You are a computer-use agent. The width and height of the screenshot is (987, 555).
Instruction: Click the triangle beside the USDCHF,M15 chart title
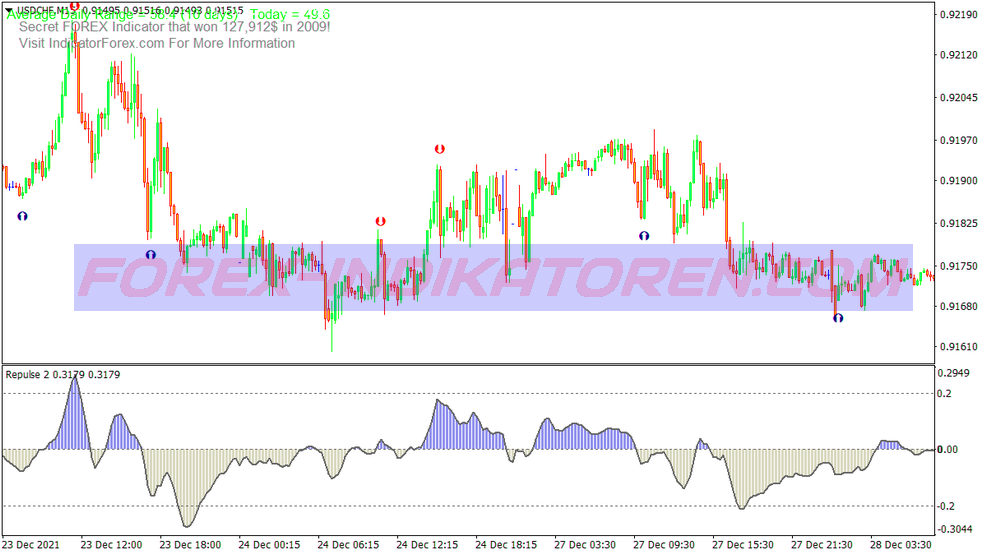tap(9, 10)
